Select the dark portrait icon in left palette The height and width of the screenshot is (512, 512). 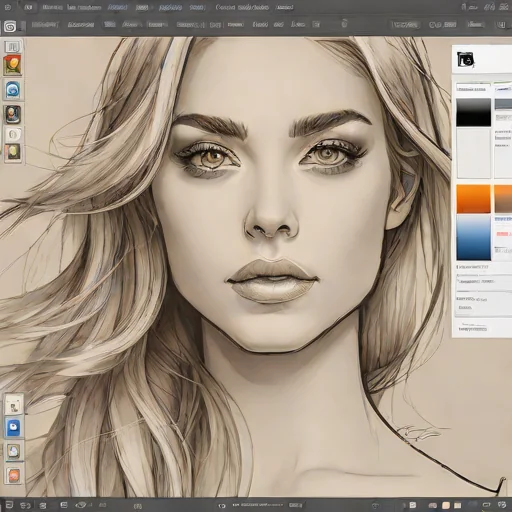click(13, 114)
